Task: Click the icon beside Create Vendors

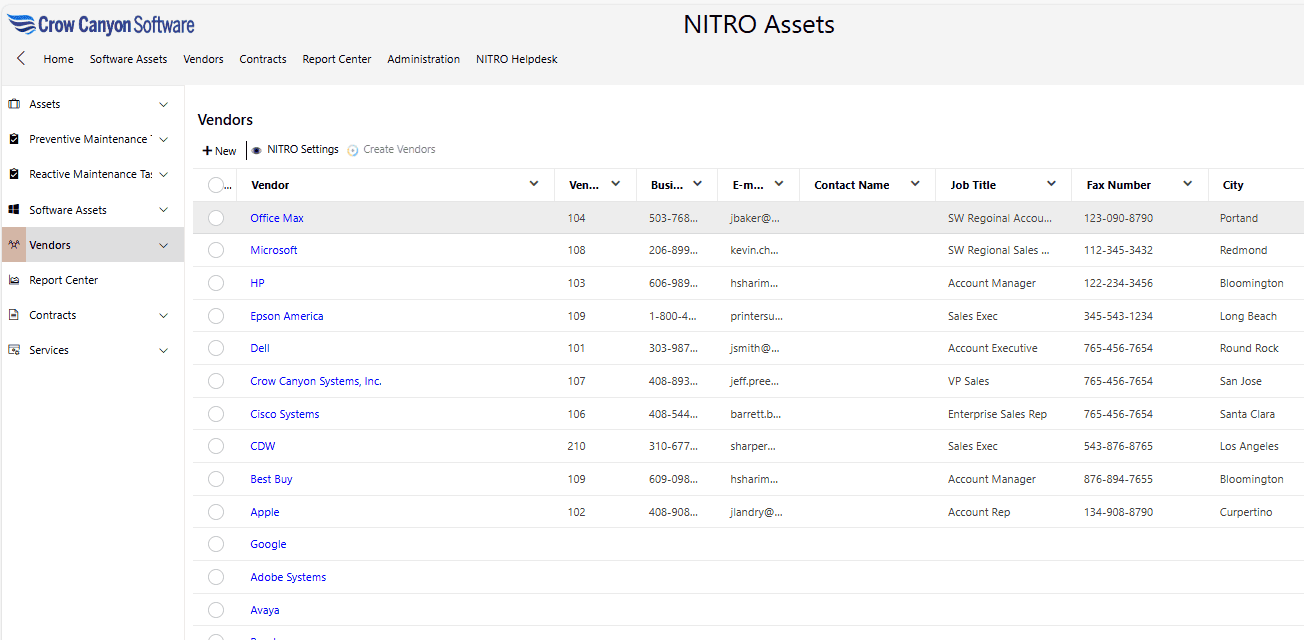Action: point(353,150)
